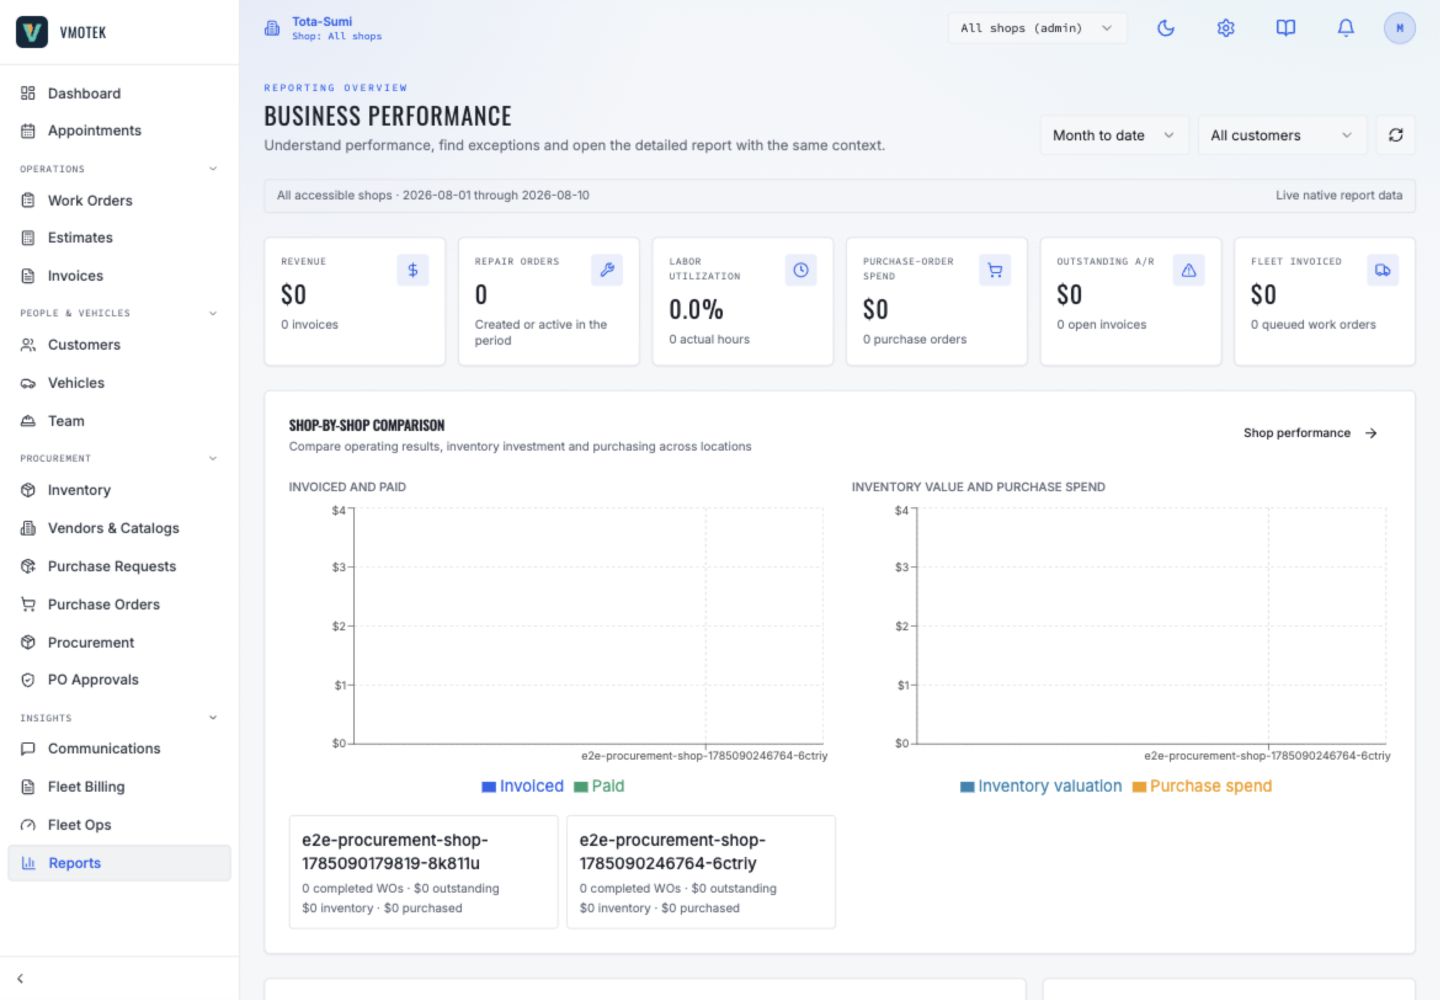This screenshot has width=1440, height=1000.
Task: Click the Repair Orders wrench icon
Action: point(607,270)
